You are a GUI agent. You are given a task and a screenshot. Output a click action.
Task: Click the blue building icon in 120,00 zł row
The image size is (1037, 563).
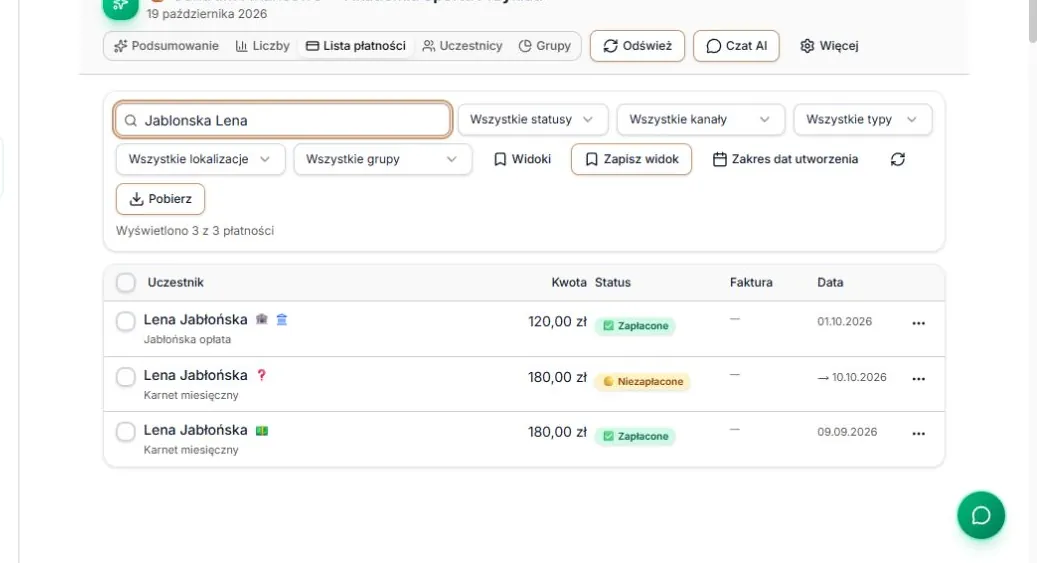(282, 320)
